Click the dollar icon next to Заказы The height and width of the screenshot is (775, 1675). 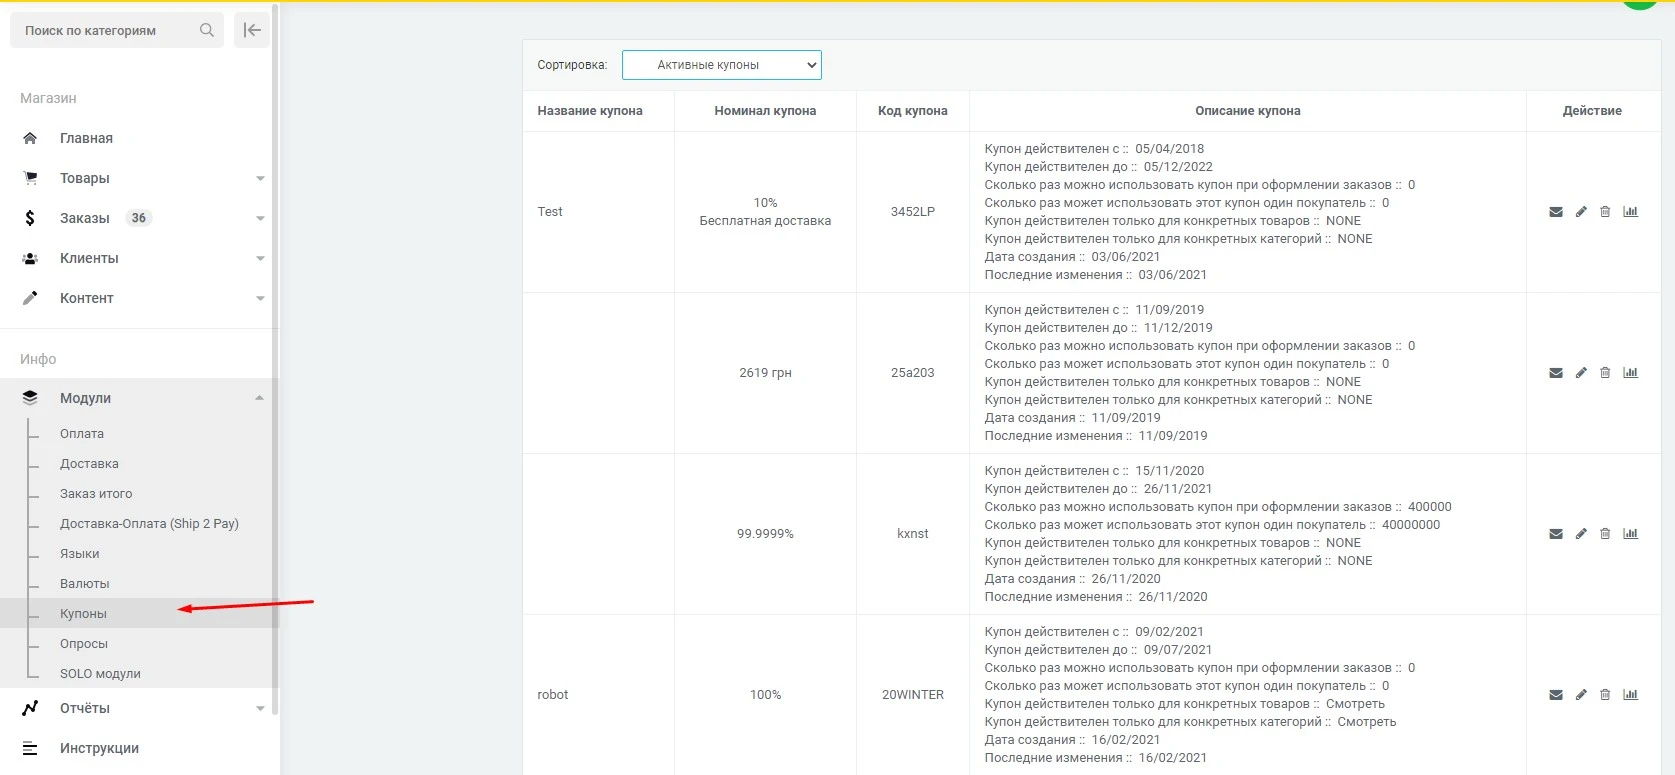30,218
